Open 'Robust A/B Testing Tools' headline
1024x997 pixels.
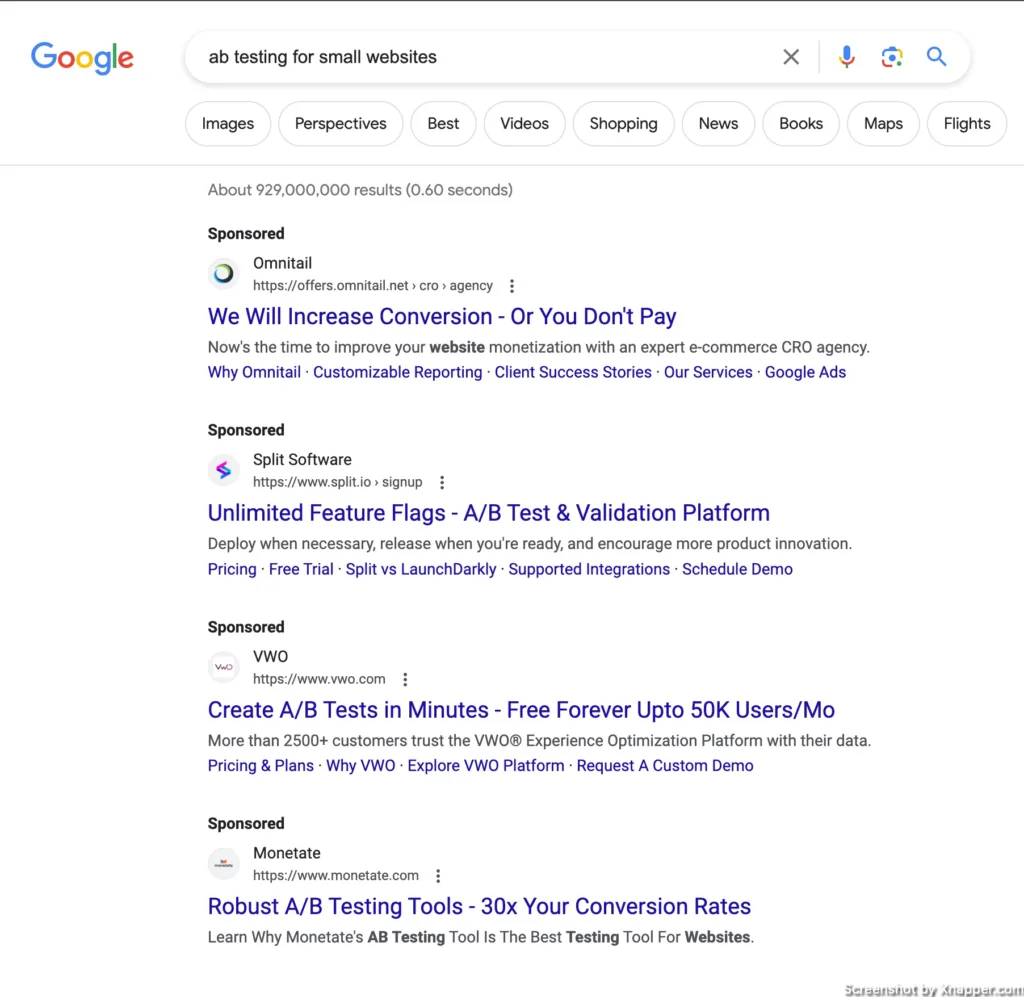(x=479, y=906)
